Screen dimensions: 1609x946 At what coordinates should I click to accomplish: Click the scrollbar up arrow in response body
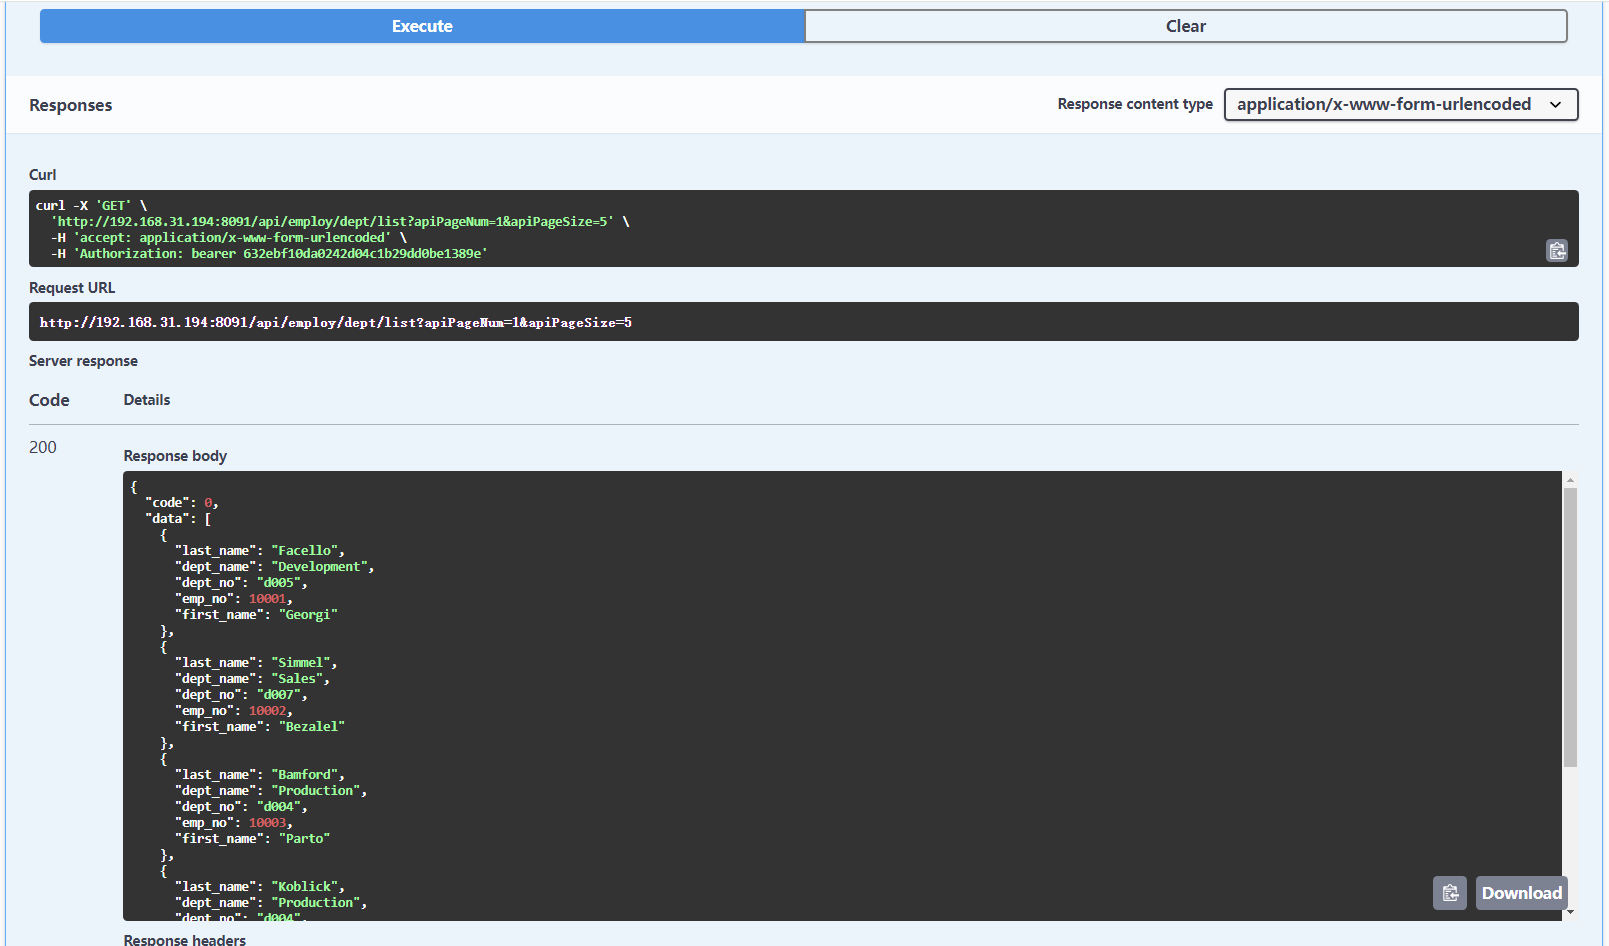pyautogui.click(x=1570, y=480)
